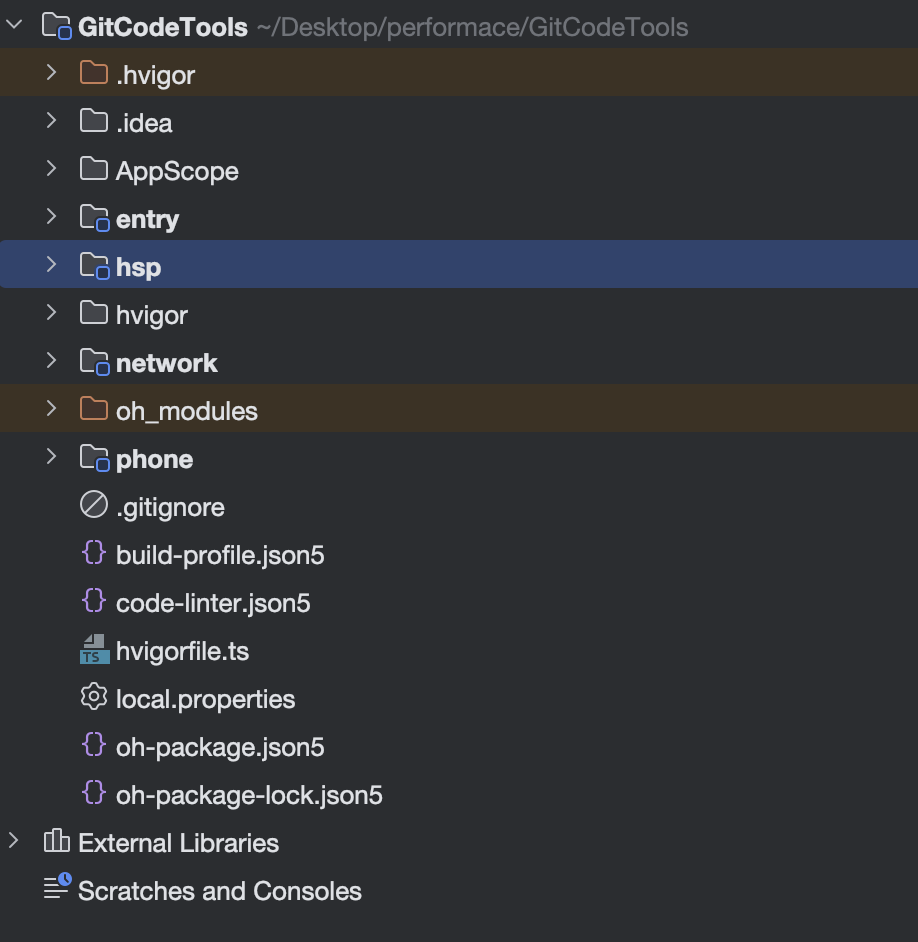Select the code-linter.json5 file
This screenshot has width=918, height=942.
[213, 603]
